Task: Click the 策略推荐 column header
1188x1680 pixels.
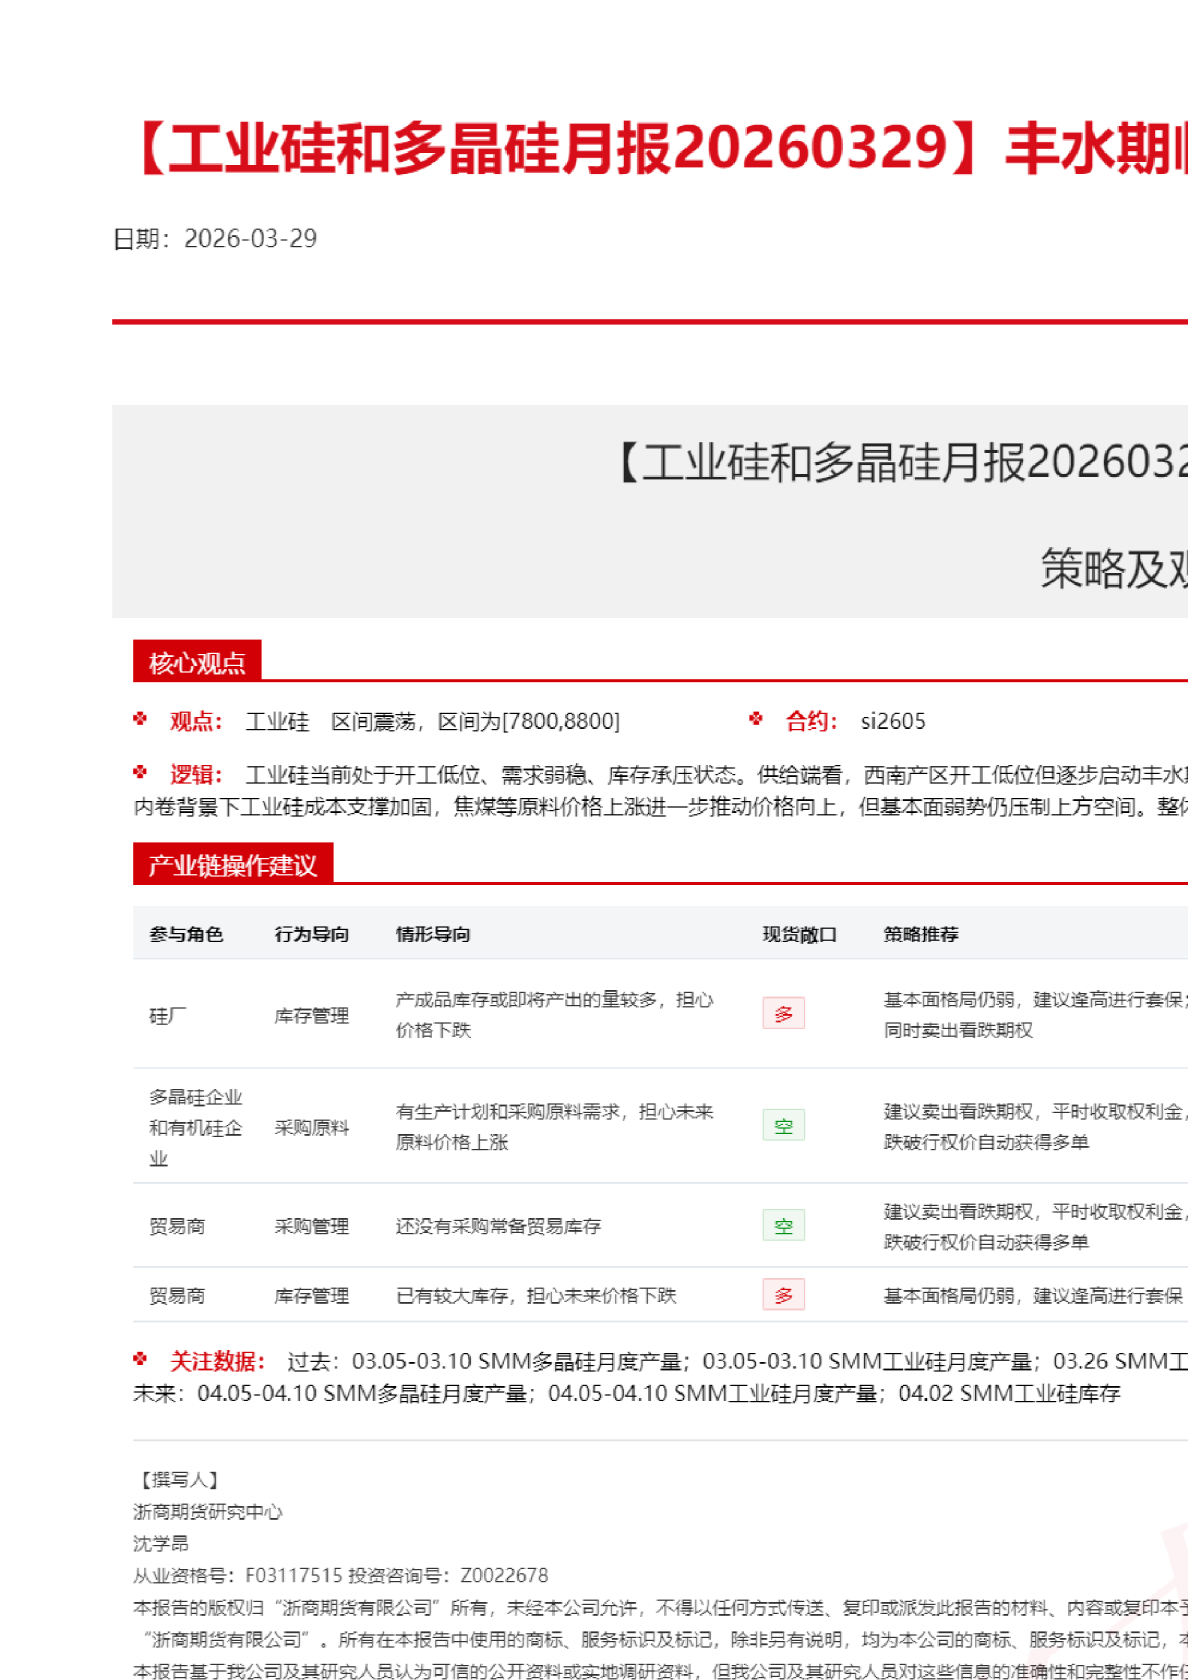Action: click(921, 934)
